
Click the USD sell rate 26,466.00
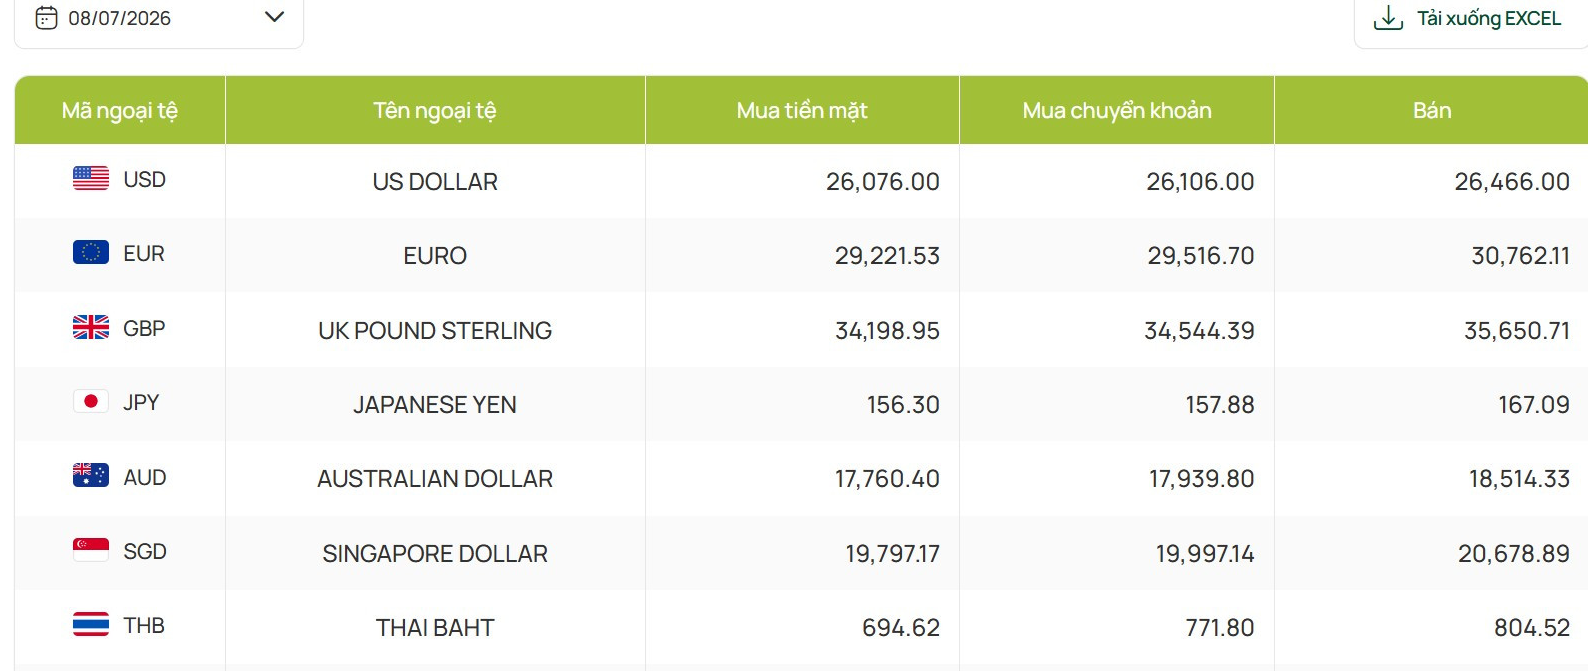click(x=1512, y=182)
